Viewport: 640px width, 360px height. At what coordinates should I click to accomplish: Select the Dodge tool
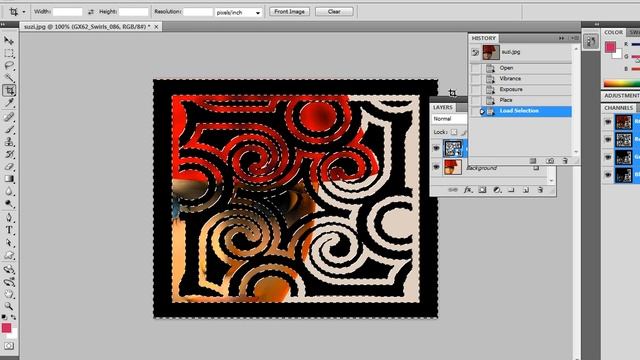(9, 203)
